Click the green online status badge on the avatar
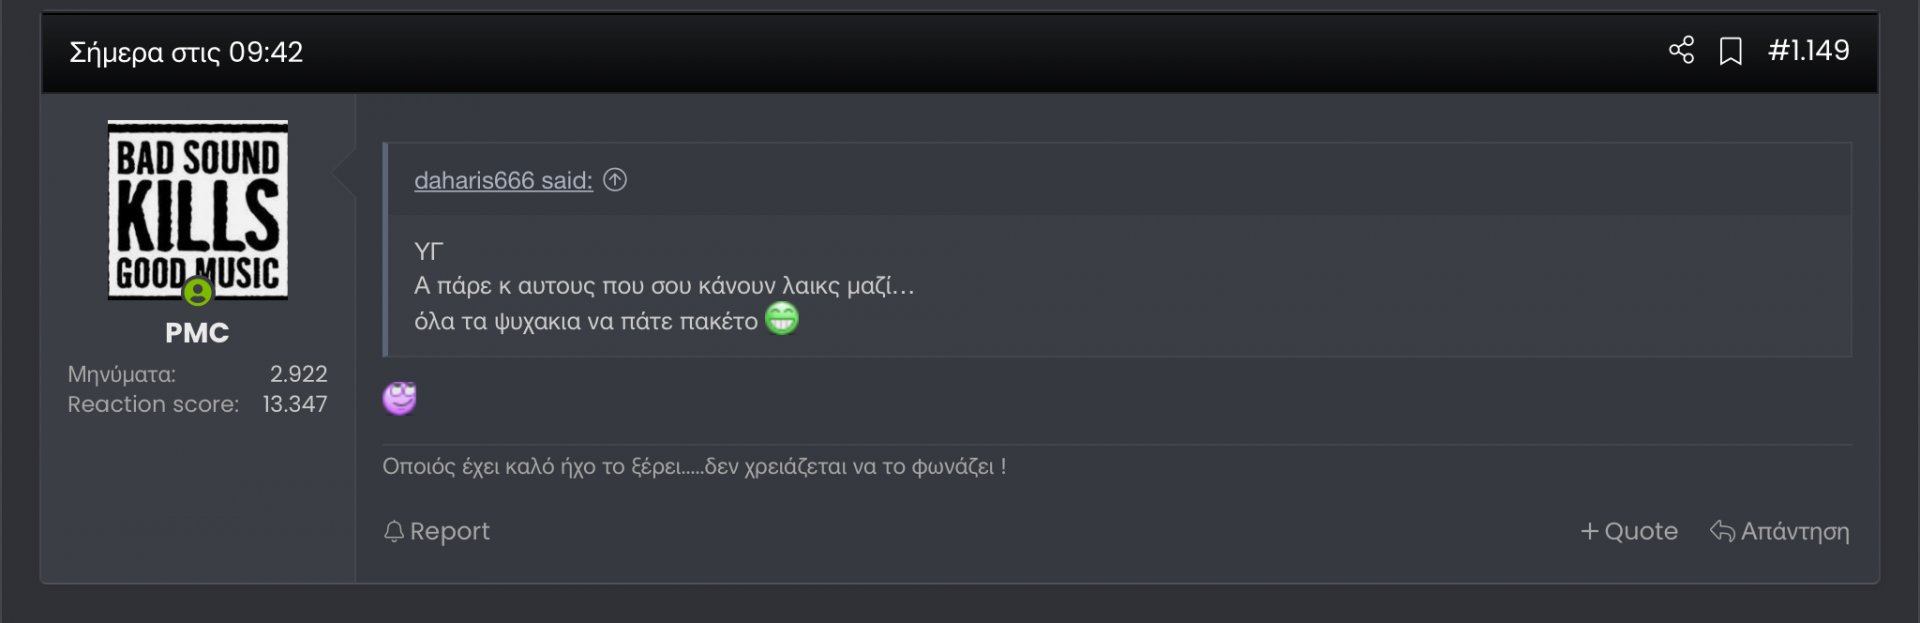 pyautogui.click(x=198, y=292)
